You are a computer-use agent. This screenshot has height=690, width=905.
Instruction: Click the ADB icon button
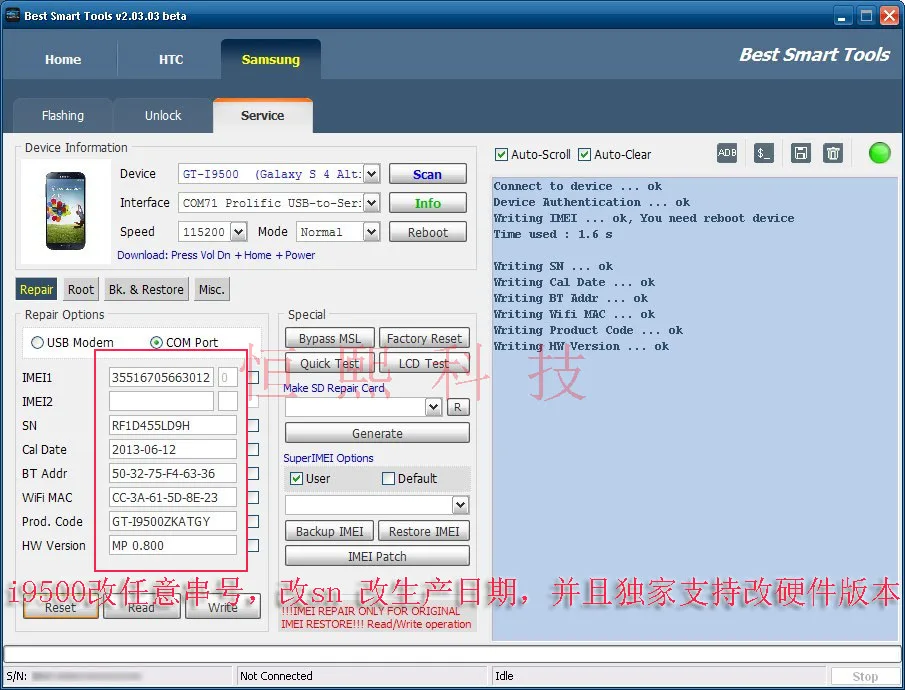(x=727, y=153)
